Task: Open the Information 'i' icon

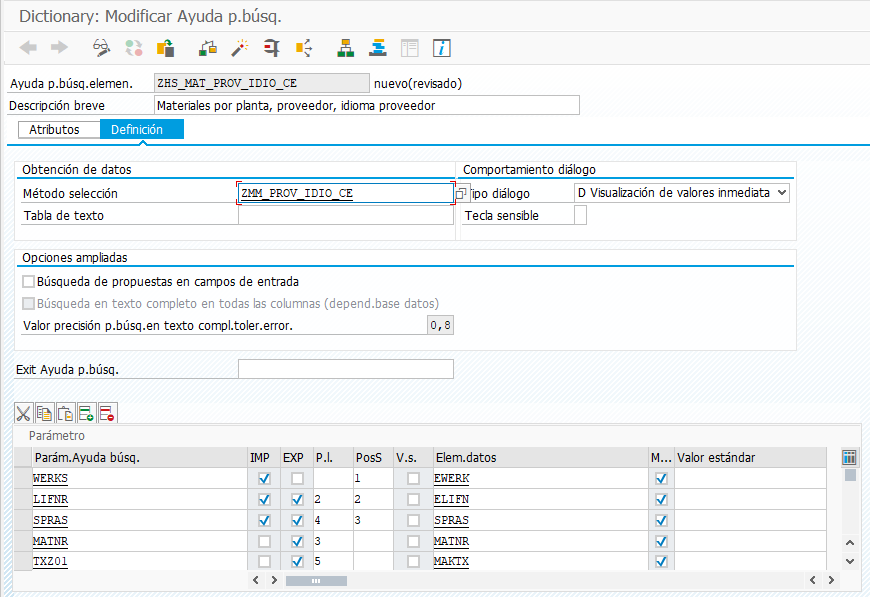Action: (x=442, y=48)
